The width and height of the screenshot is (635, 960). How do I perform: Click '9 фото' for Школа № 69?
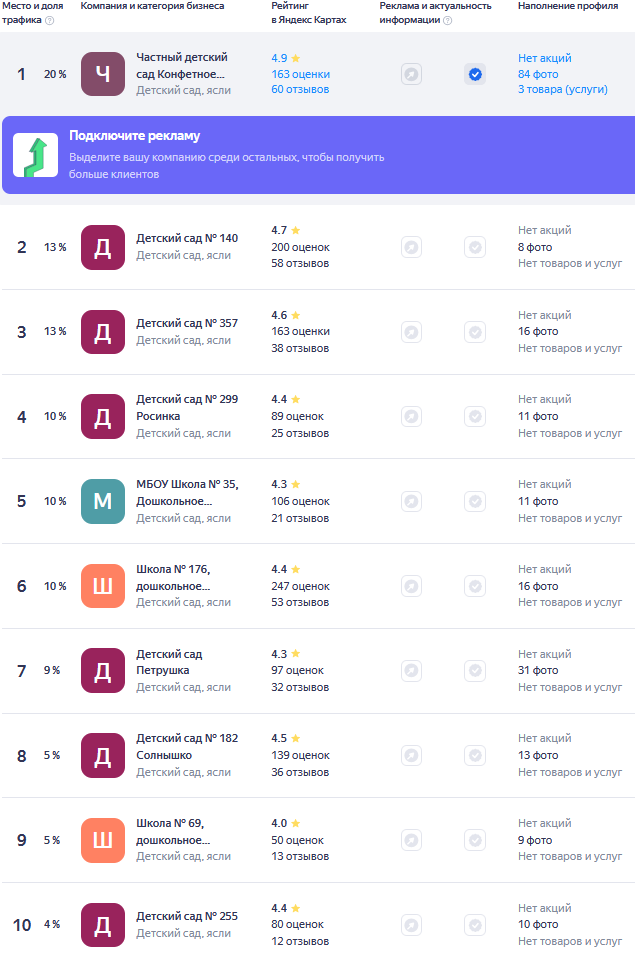[535, 841]
